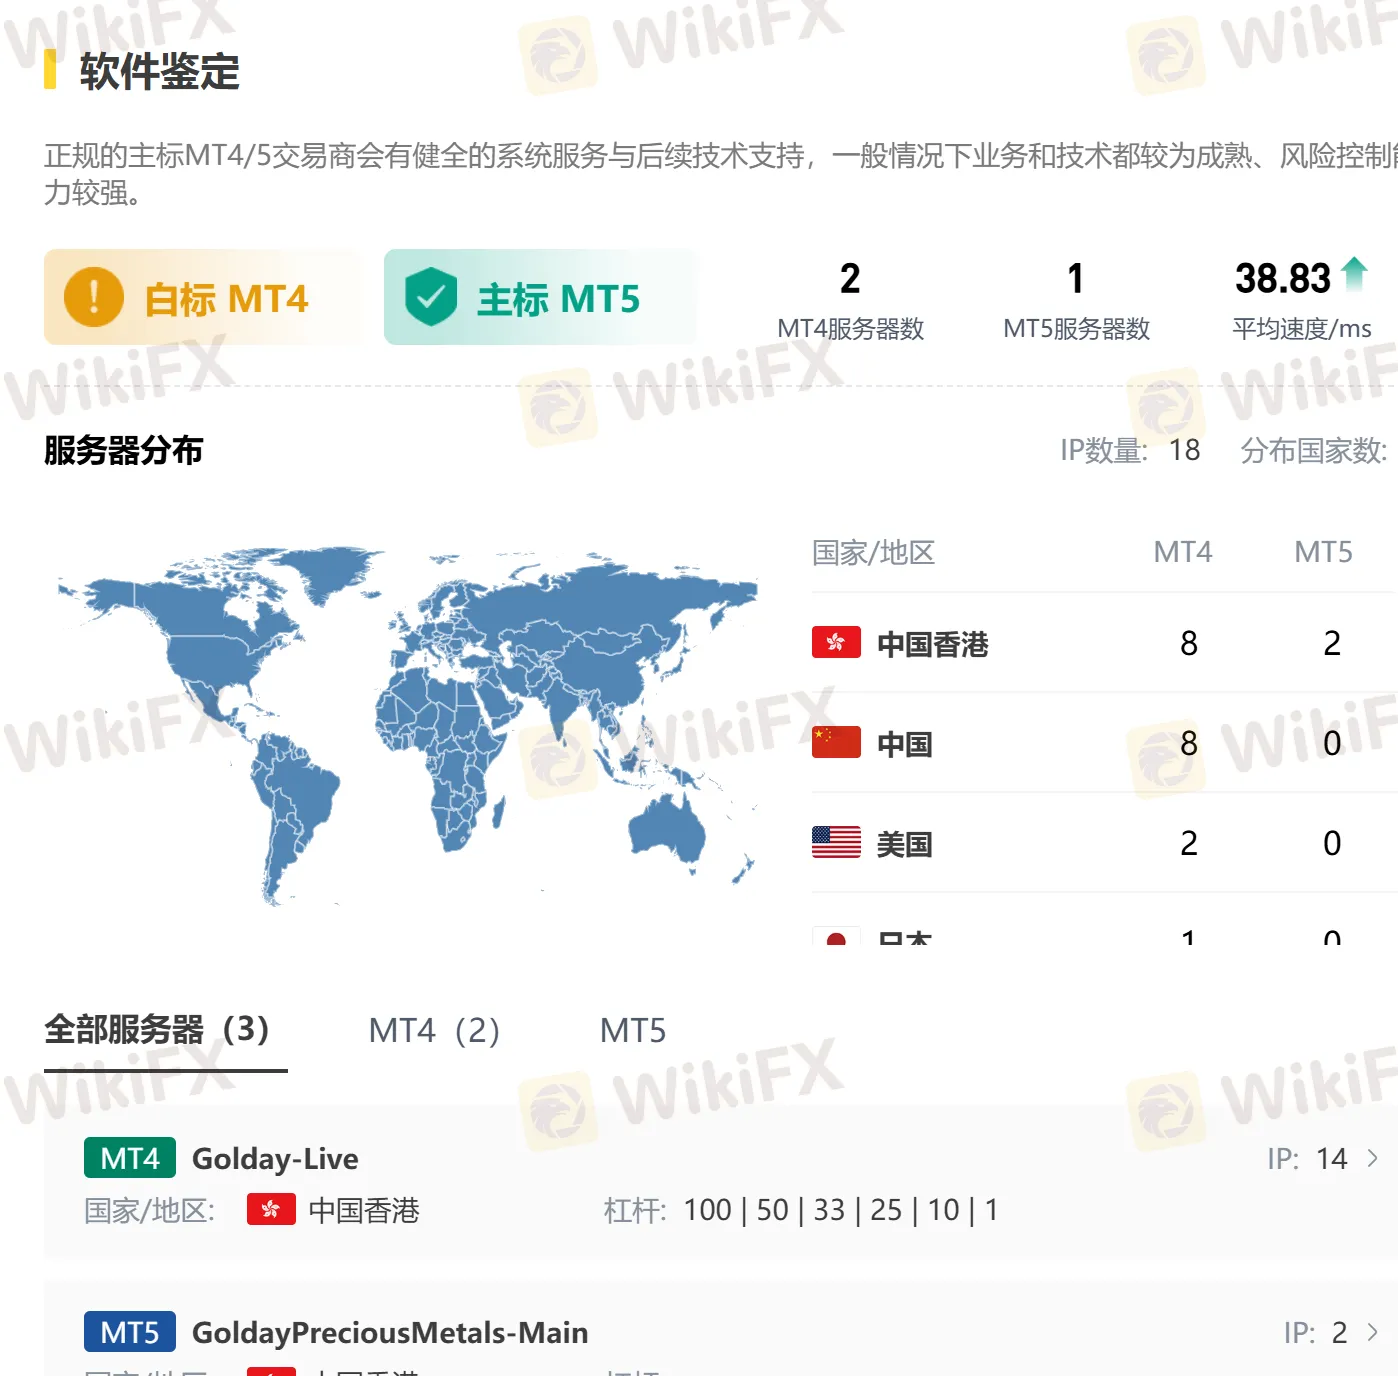Click the IP: 14 count on Golday-Live
The height and width of the screenshot is (1376, 1398).
point(1307,1158)
